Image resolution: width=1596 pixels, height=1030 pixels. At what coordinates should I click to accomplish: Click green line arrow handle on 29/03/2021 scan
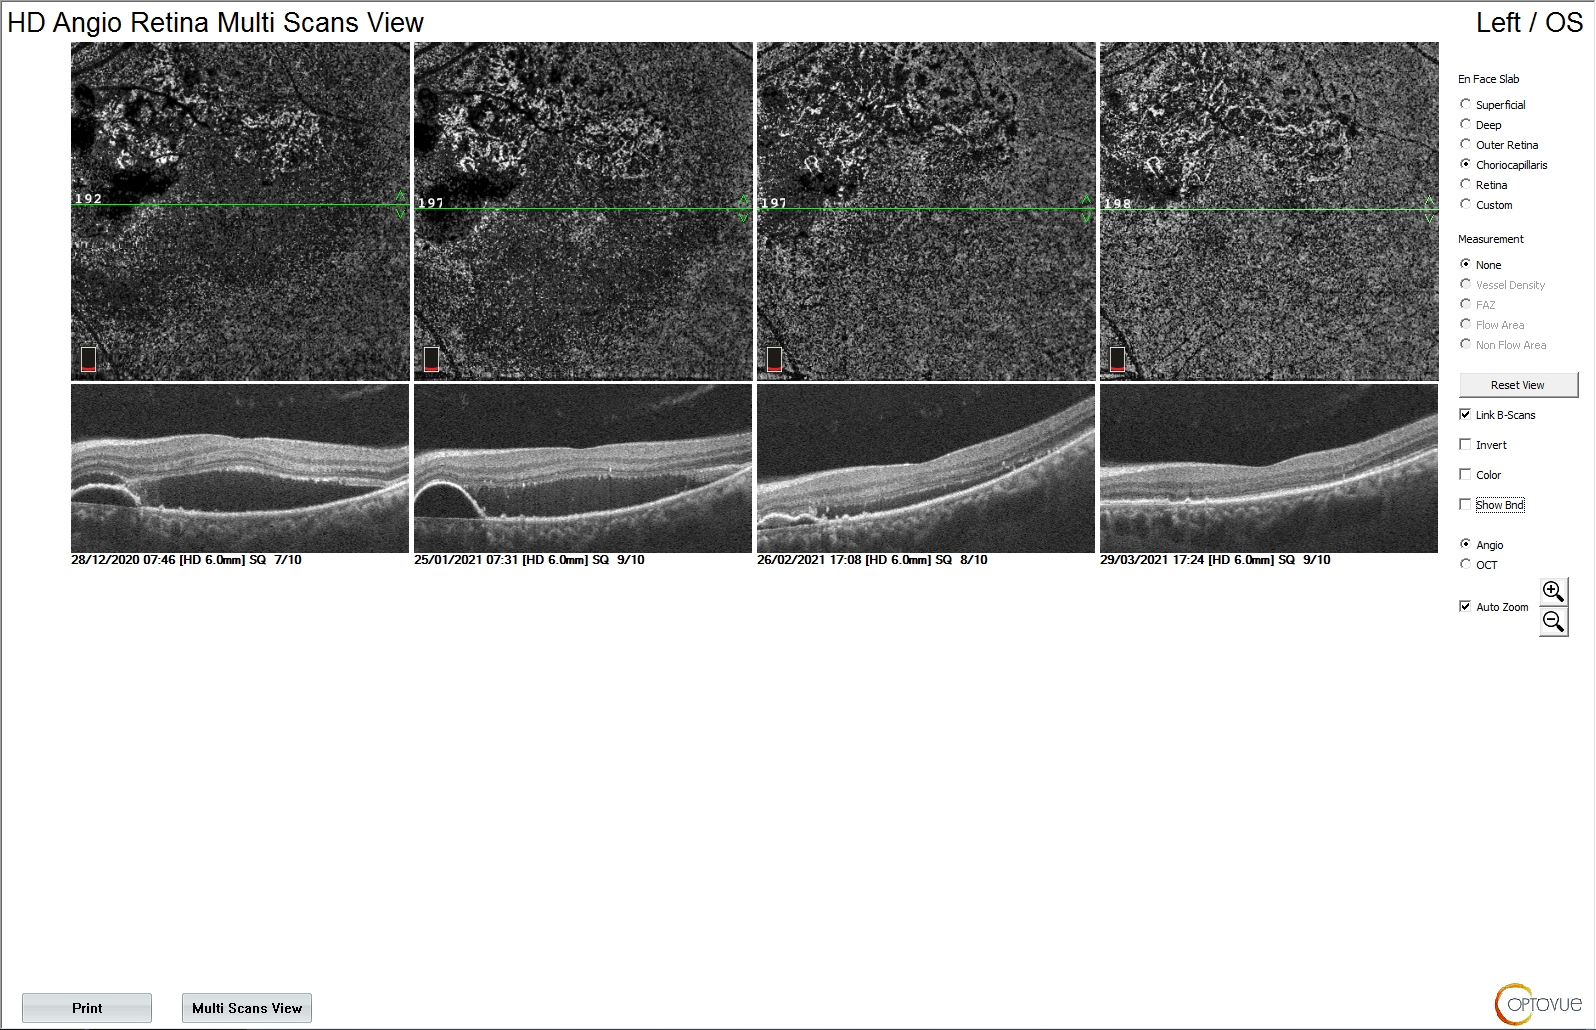pos(1430,209)
